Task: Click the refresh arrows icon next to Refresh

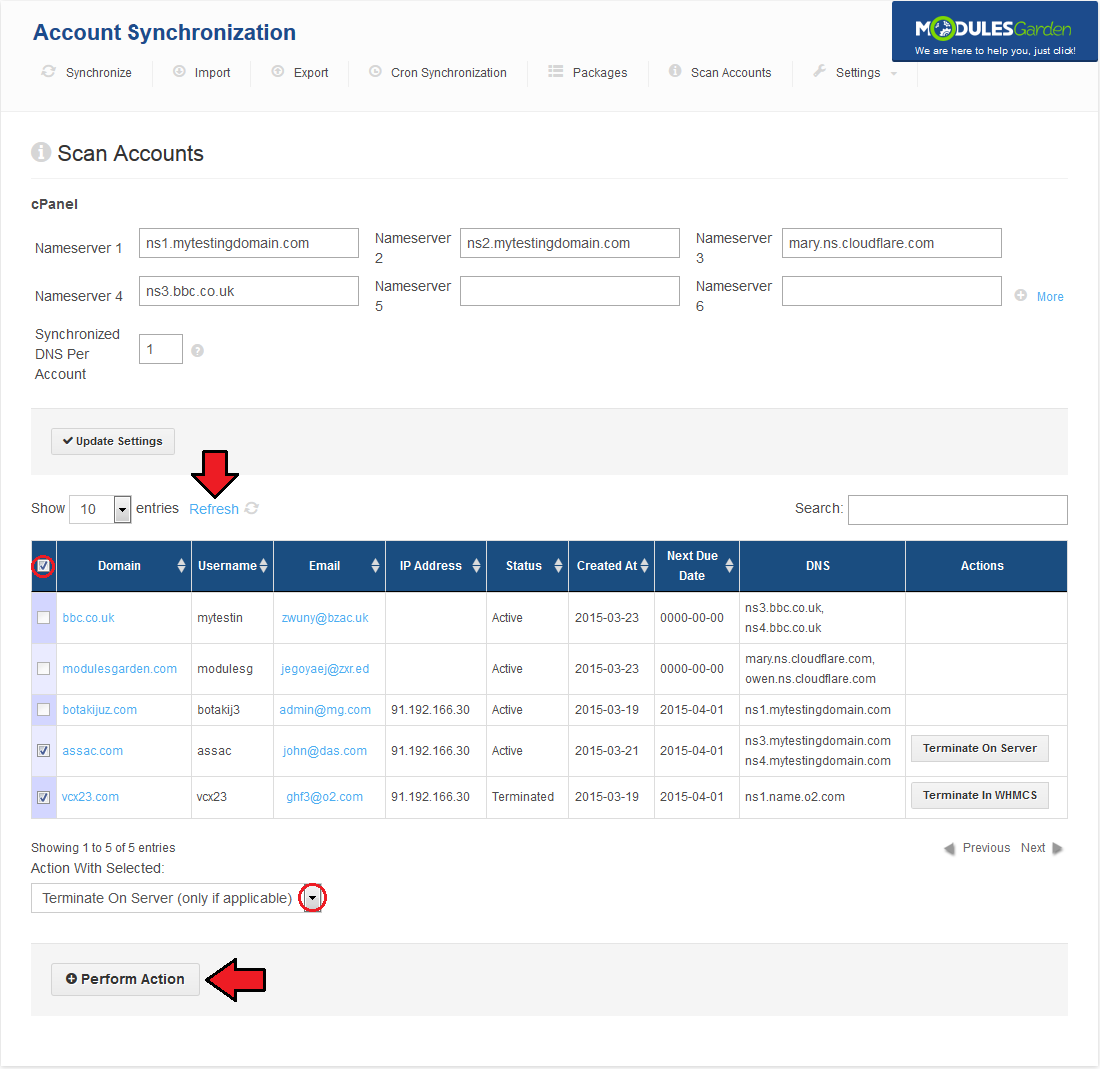Action: [252, 509]
